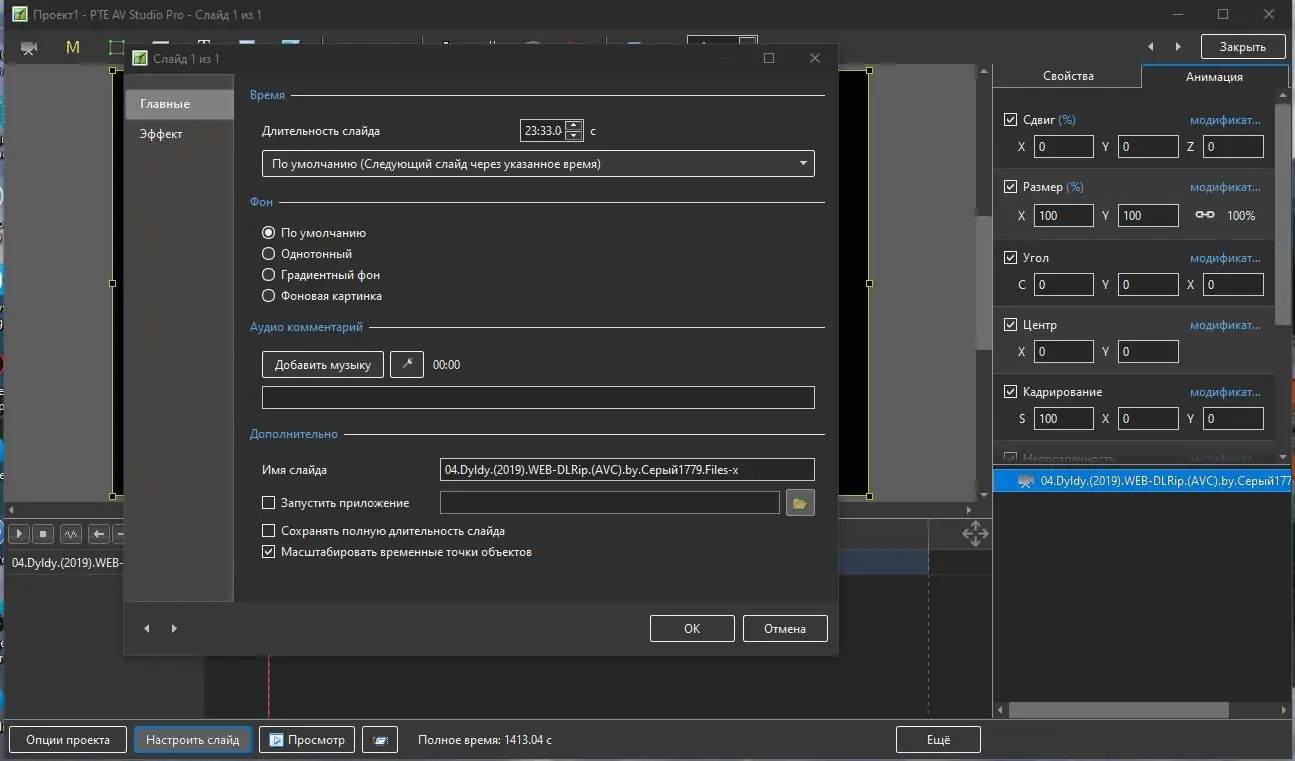Toggle the Сдвиг checkbox in Animation panel
Screen dimensions: 1295x761
pos(1010,120)
